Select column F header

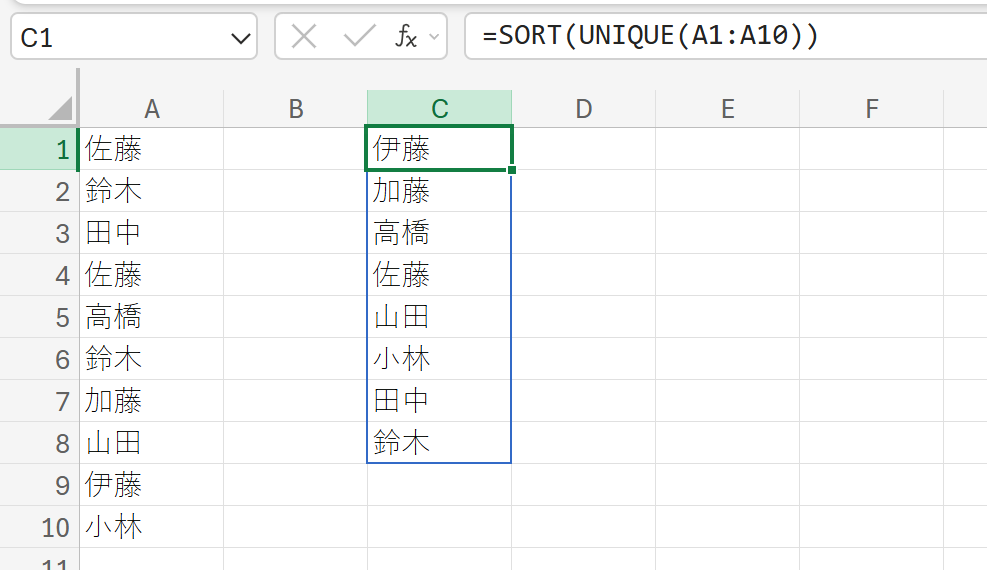click(872, 109)
